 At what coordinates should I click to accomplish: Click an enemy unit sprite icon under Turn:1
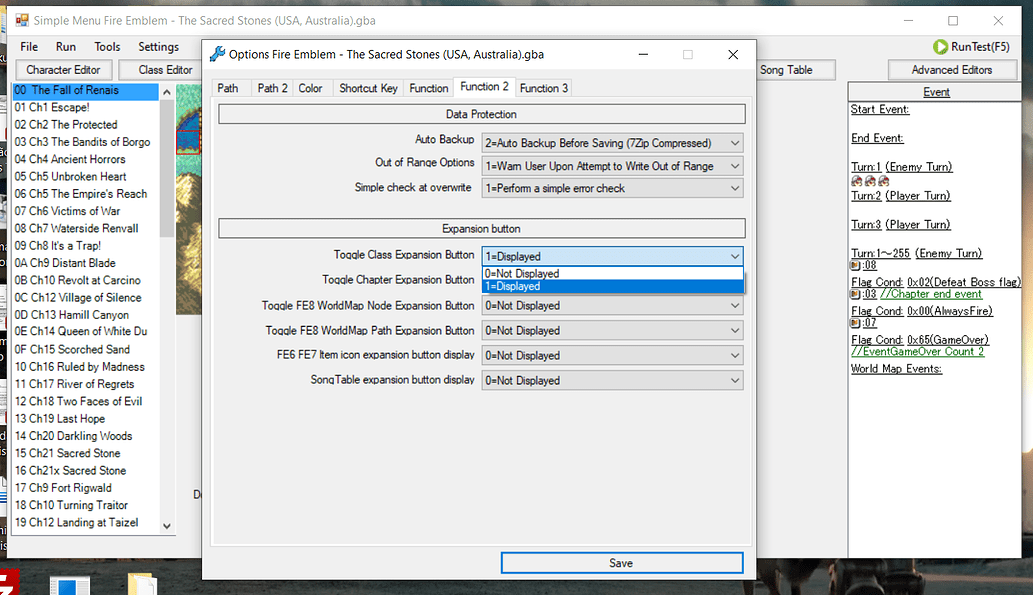pyautogui.click(x=857, y=181)
